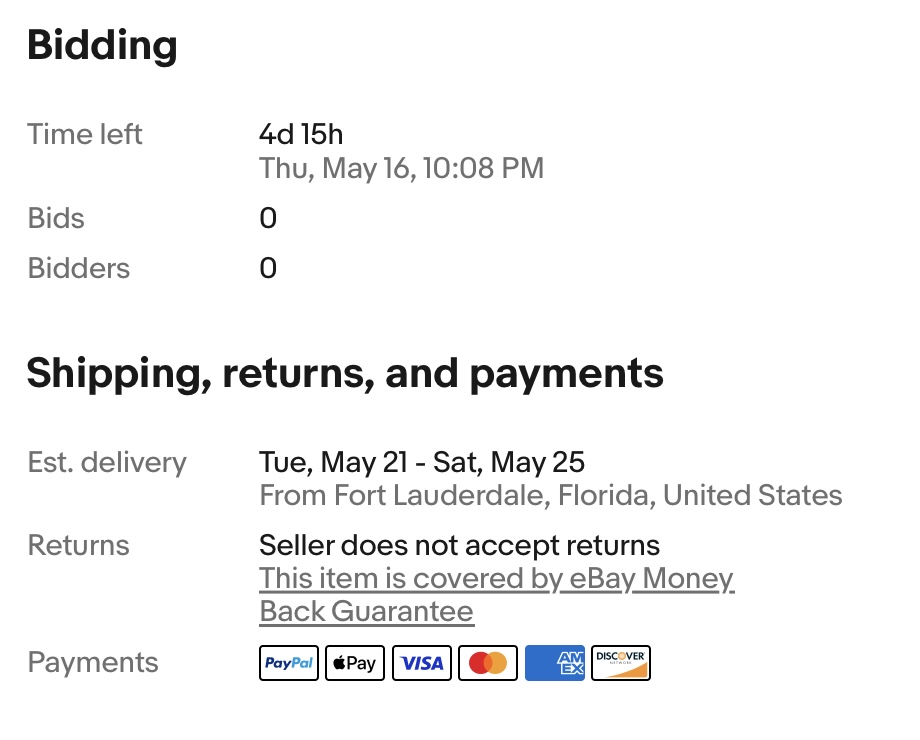This screenshot has width=920, height=740.
Task: Click the Discover card icon
Action: coord(621,663)
